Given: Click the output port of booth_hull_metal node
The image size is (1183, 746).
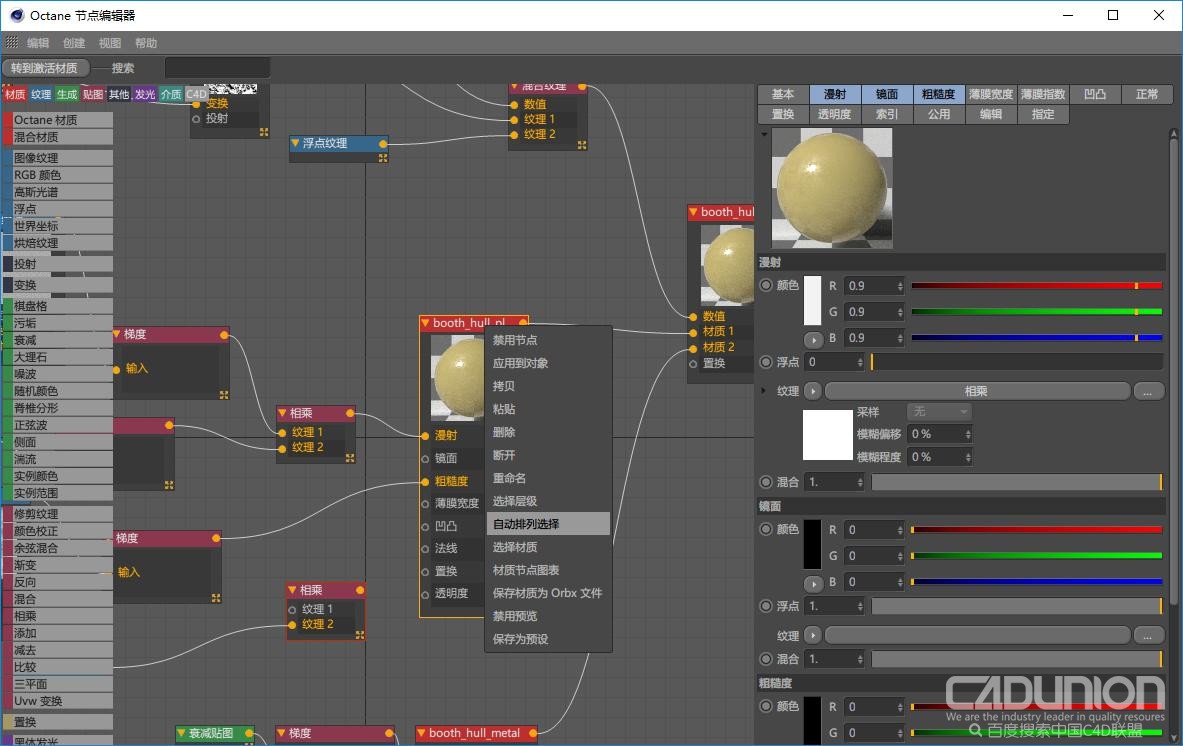Looking at the screenshot, I should coord(533,733).
